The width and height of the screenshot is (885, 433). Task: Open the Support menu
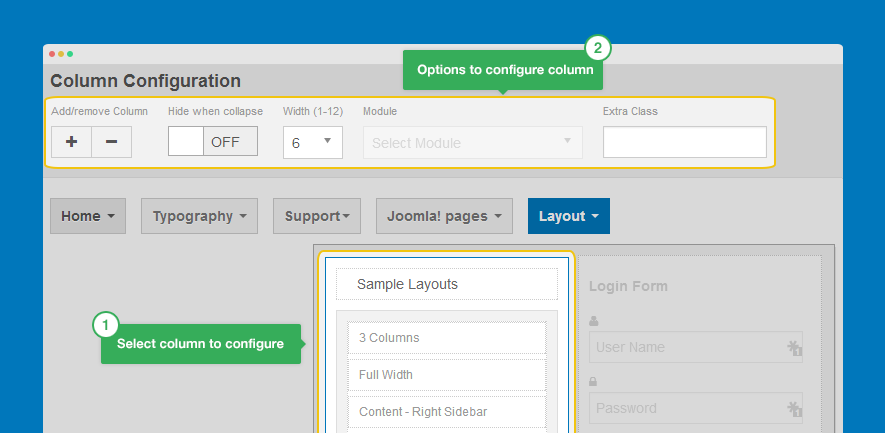pos(317,216)
